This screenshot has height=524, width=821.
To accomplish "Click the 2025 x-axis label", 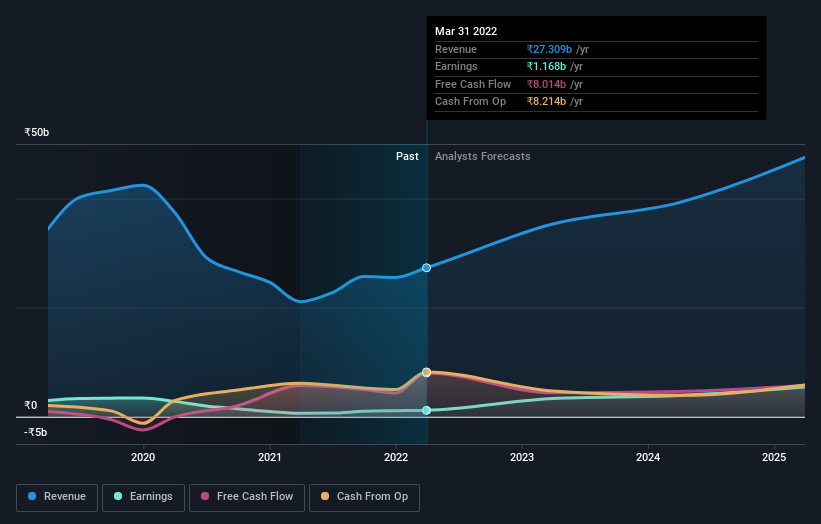I will pos(774,457).
